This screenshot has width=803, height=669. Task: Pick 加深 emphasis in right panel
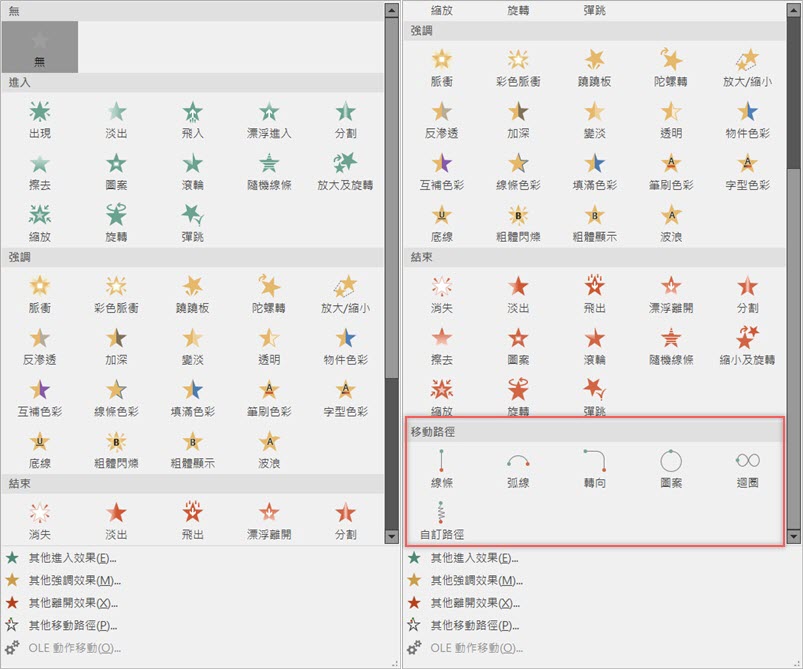(518, 120)
